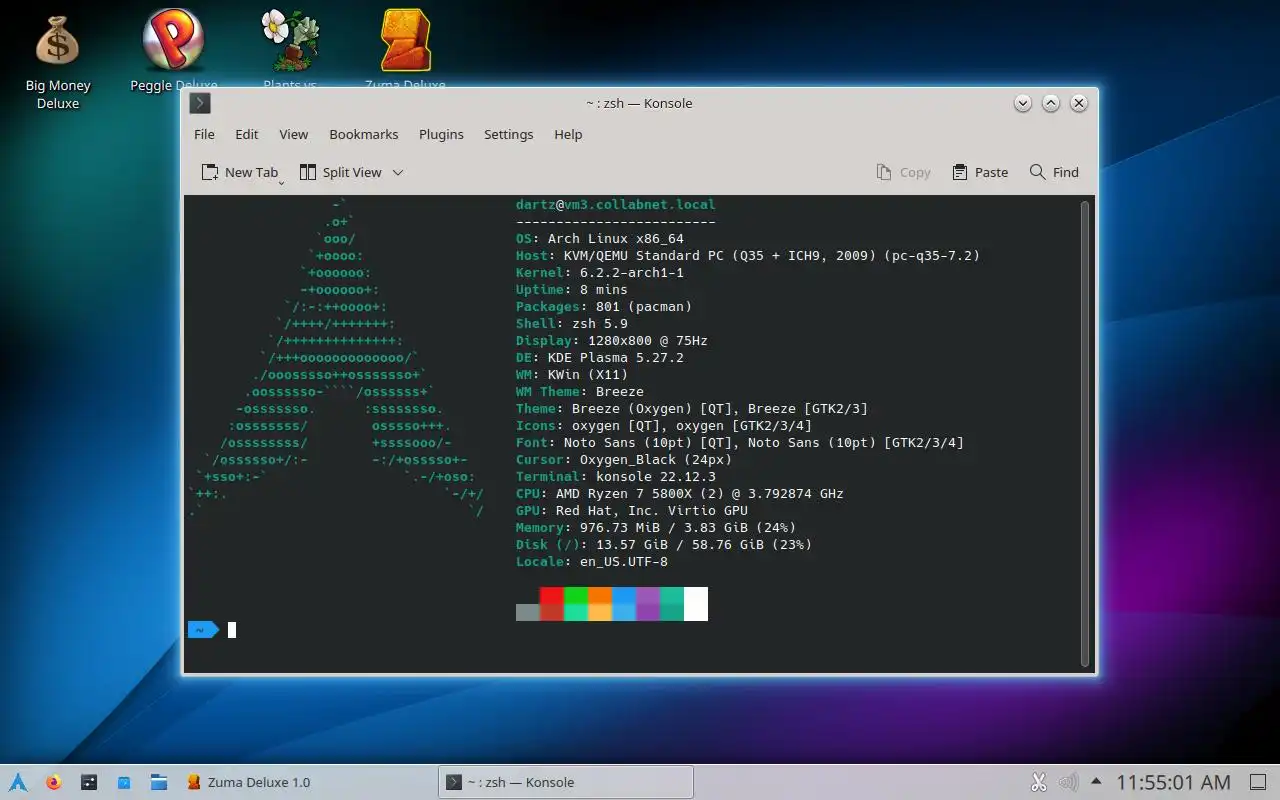This screenshot has height=800, width=1280.
Task: Expand the hidden system tray icons arrow
Action: (x=1096, y=781)
